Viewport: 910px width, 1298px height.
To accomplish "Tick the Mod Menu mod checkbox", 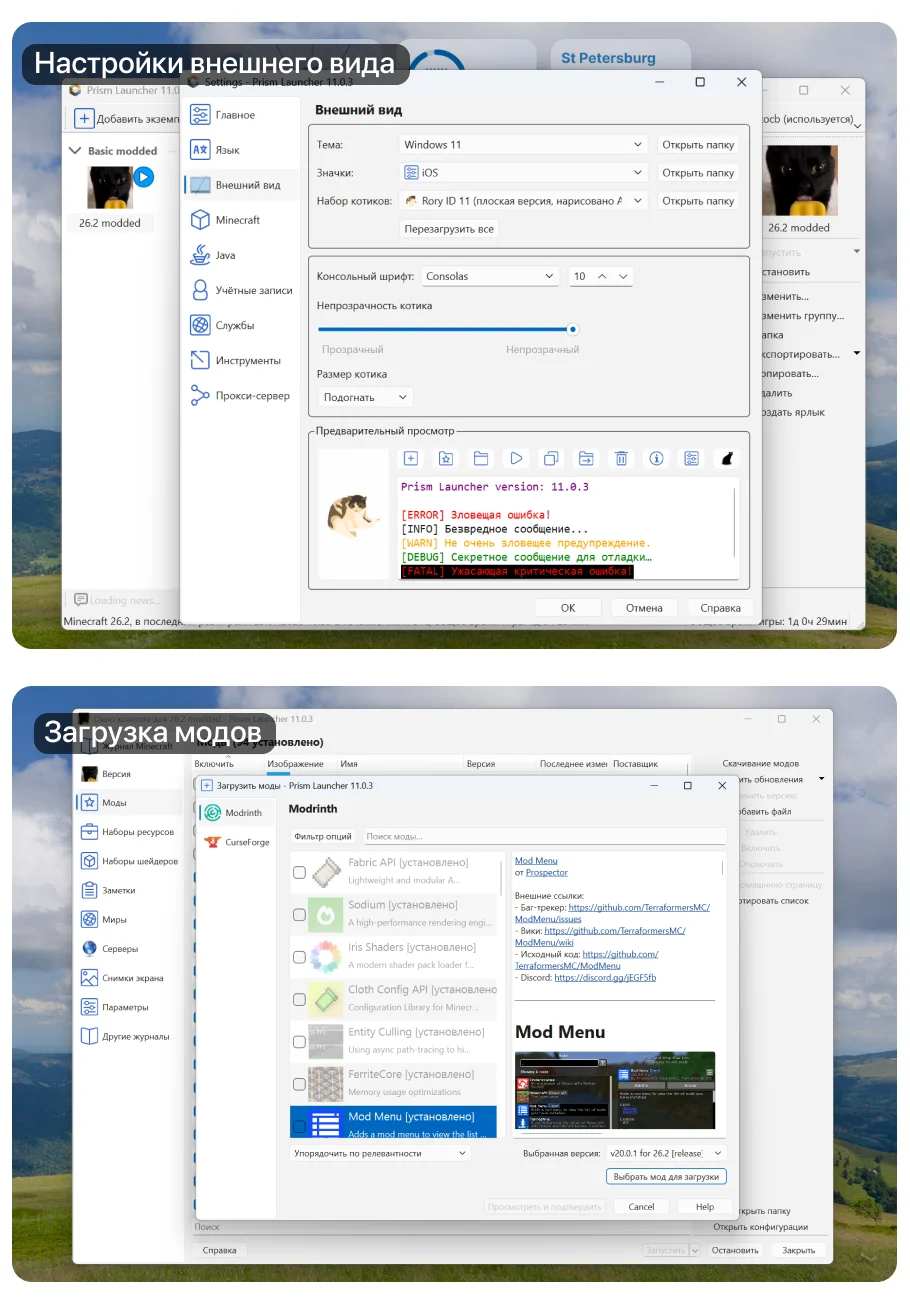I will coord(299,1127).
